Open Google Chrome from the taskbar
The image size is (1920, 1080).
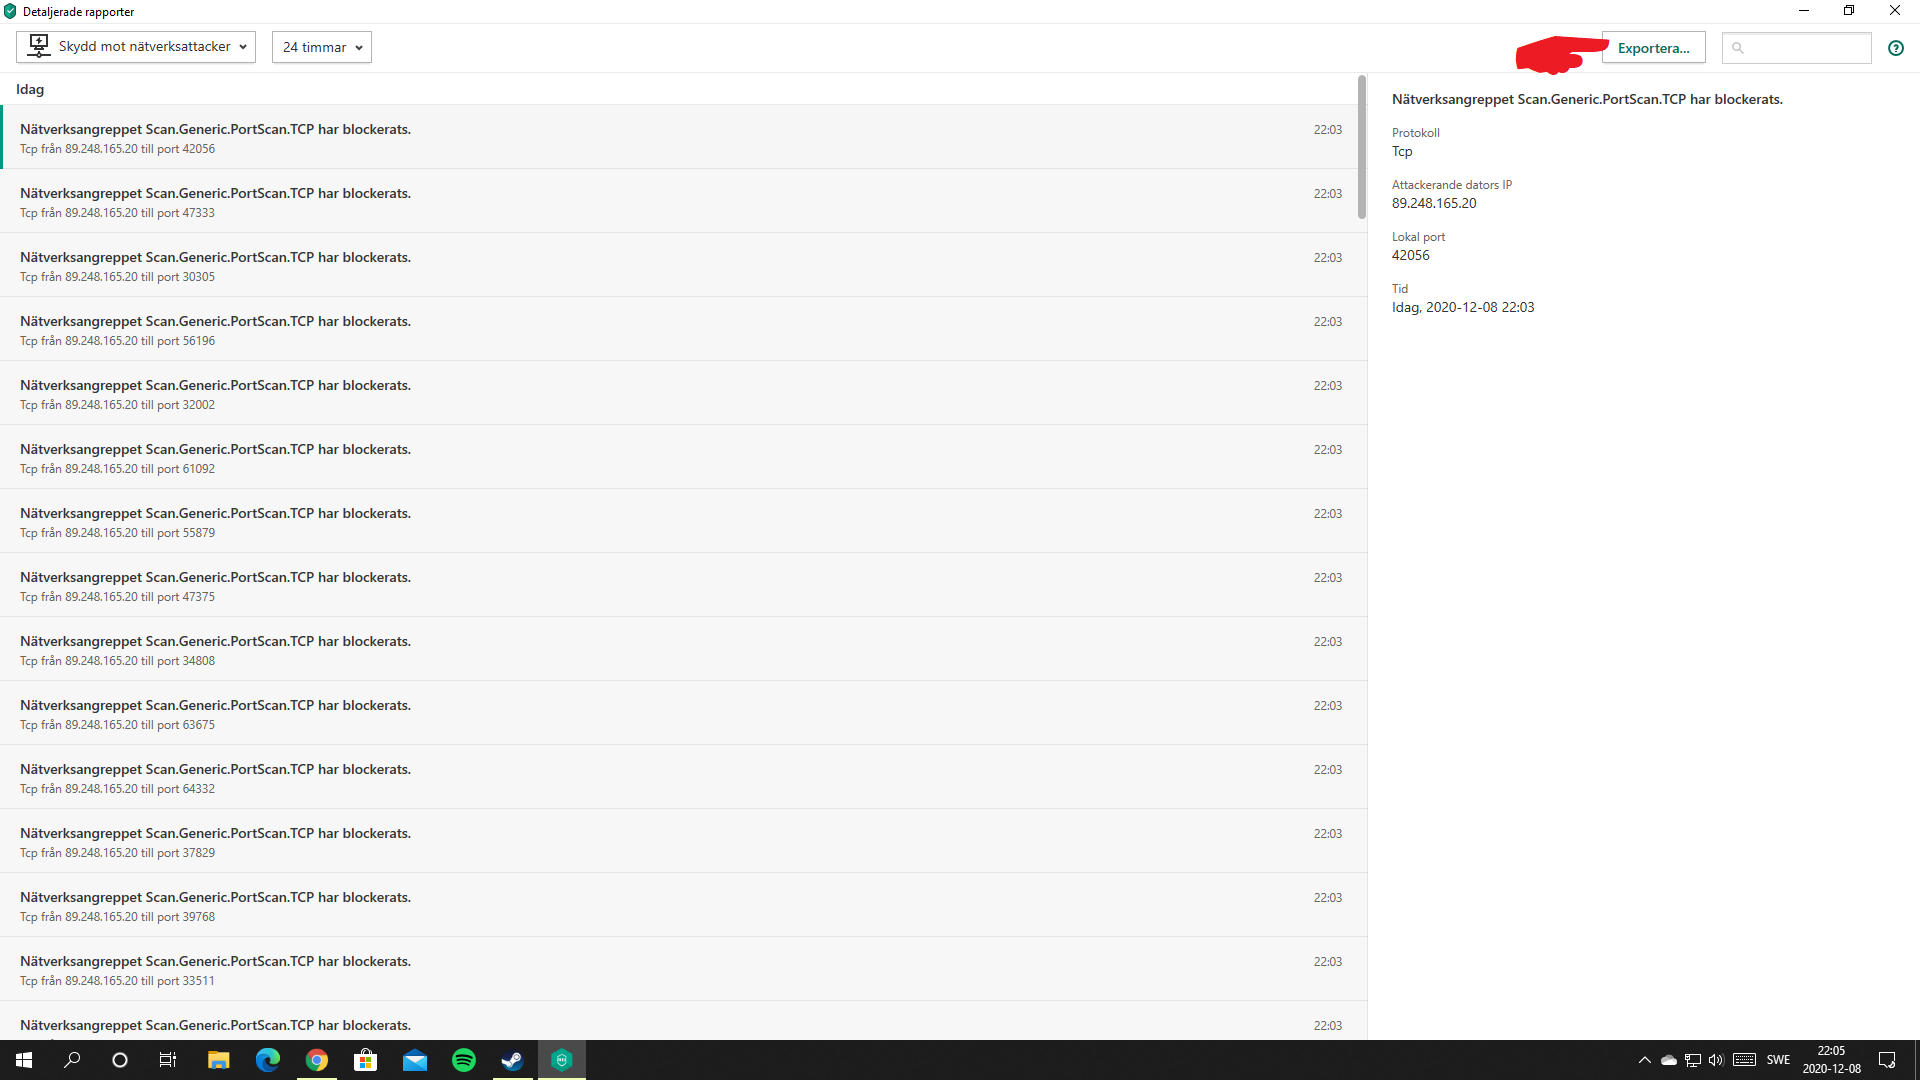[x=317, y=1060]
